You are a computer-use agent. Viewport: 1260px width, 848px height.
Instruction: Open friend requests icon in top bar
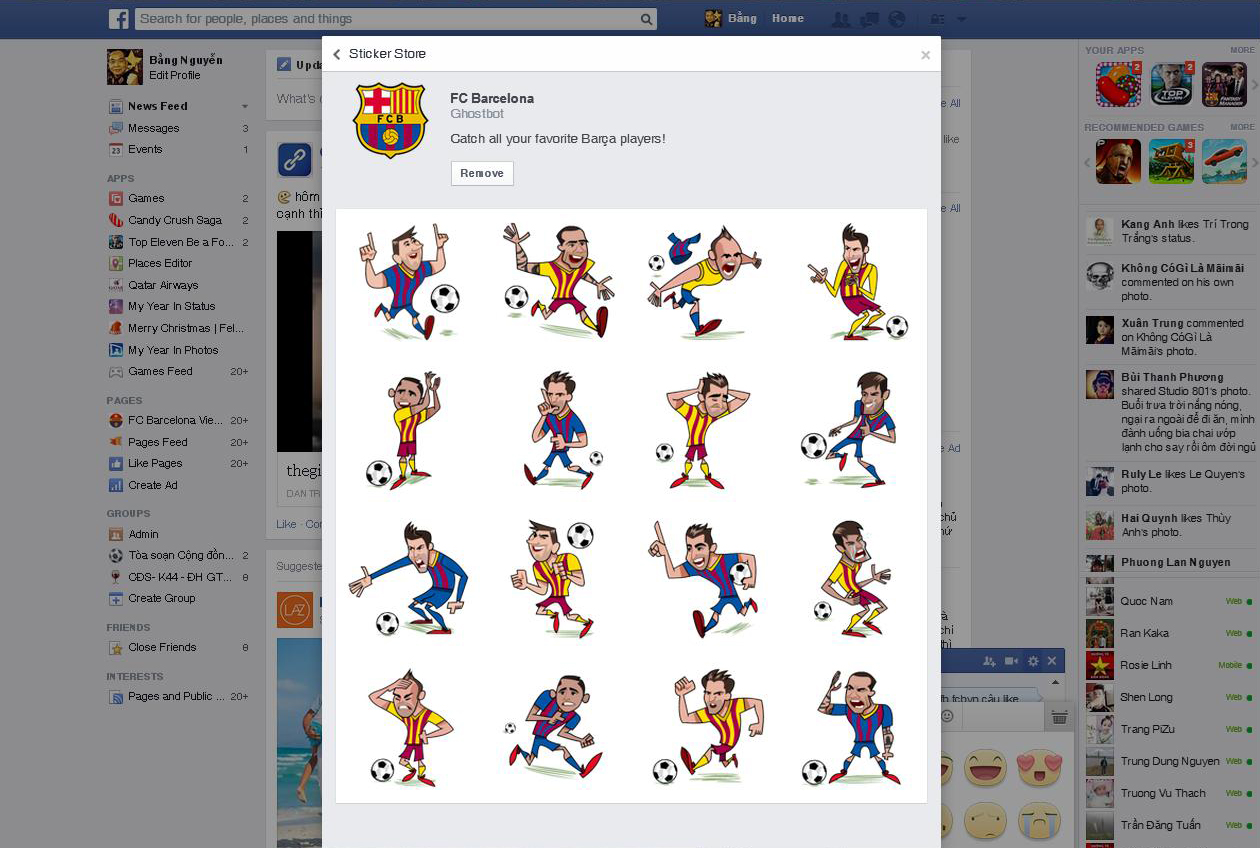(x=841, y=19)
